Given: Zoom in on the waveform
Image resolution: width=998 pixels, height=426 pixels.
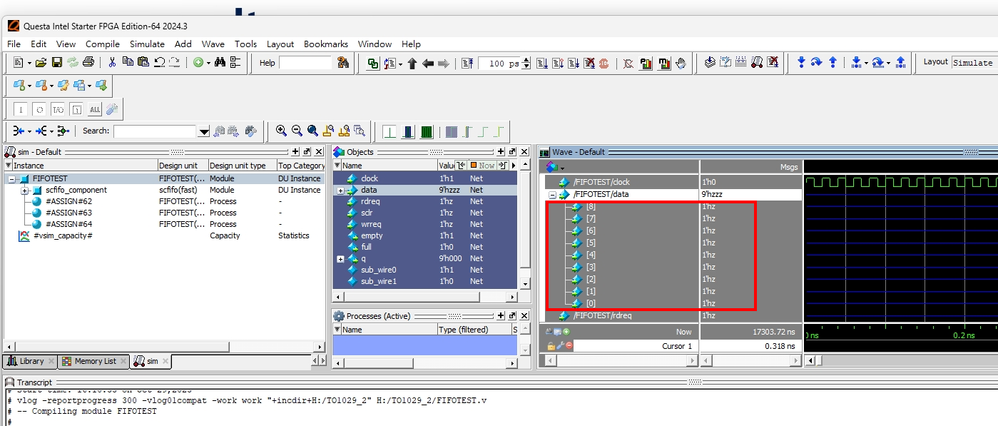Looking at the screenshot, I should (x=281, y=131).
